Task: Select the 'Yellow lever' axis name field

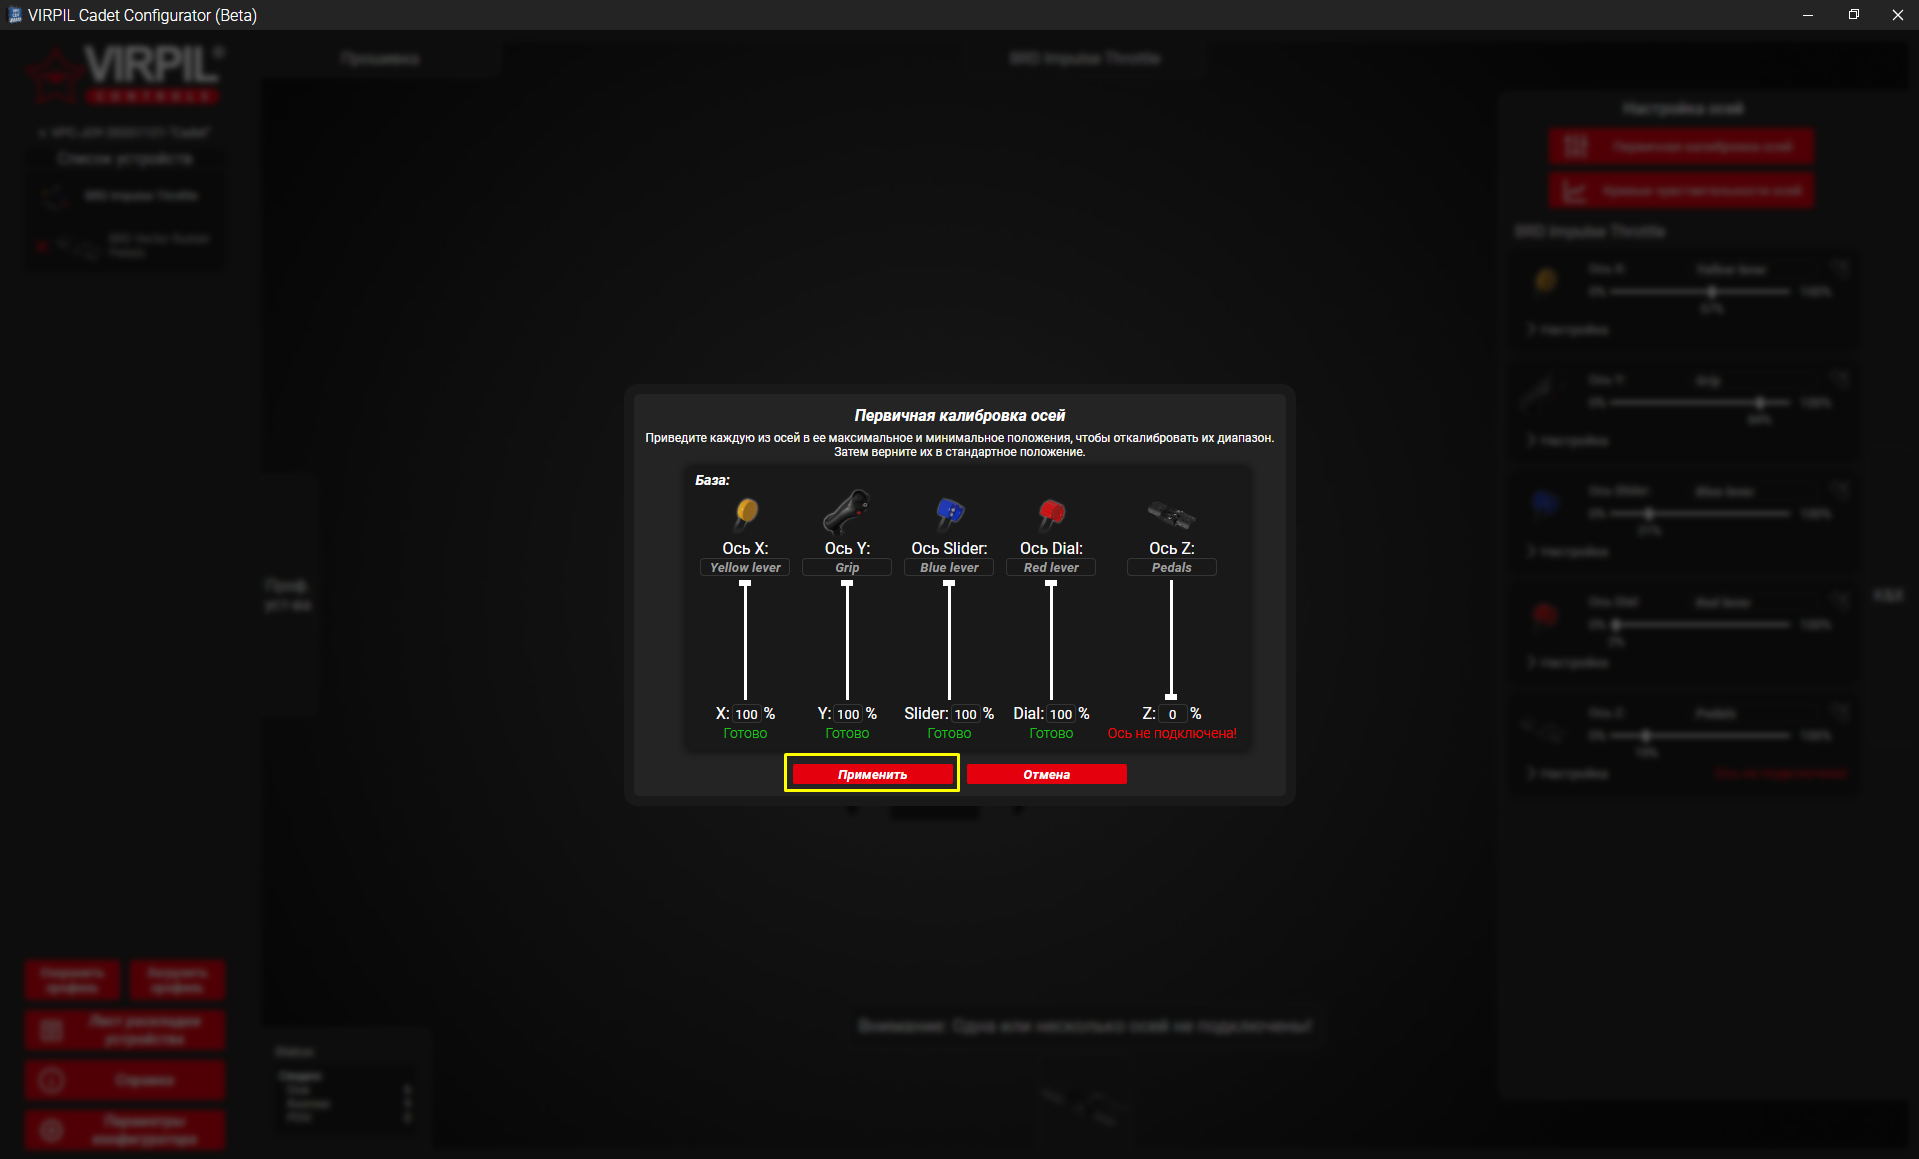Action: tap(745, 567)
